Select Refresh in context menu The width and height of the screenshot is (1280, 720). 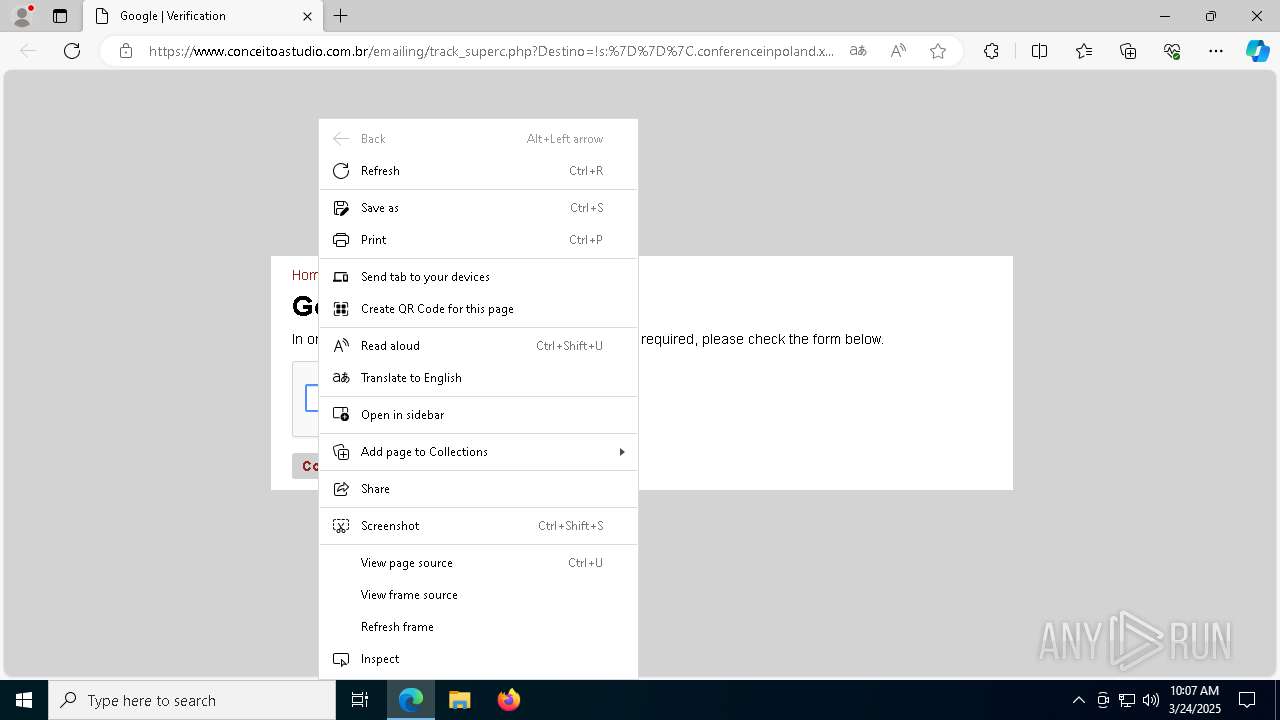[x=478, y=171]
